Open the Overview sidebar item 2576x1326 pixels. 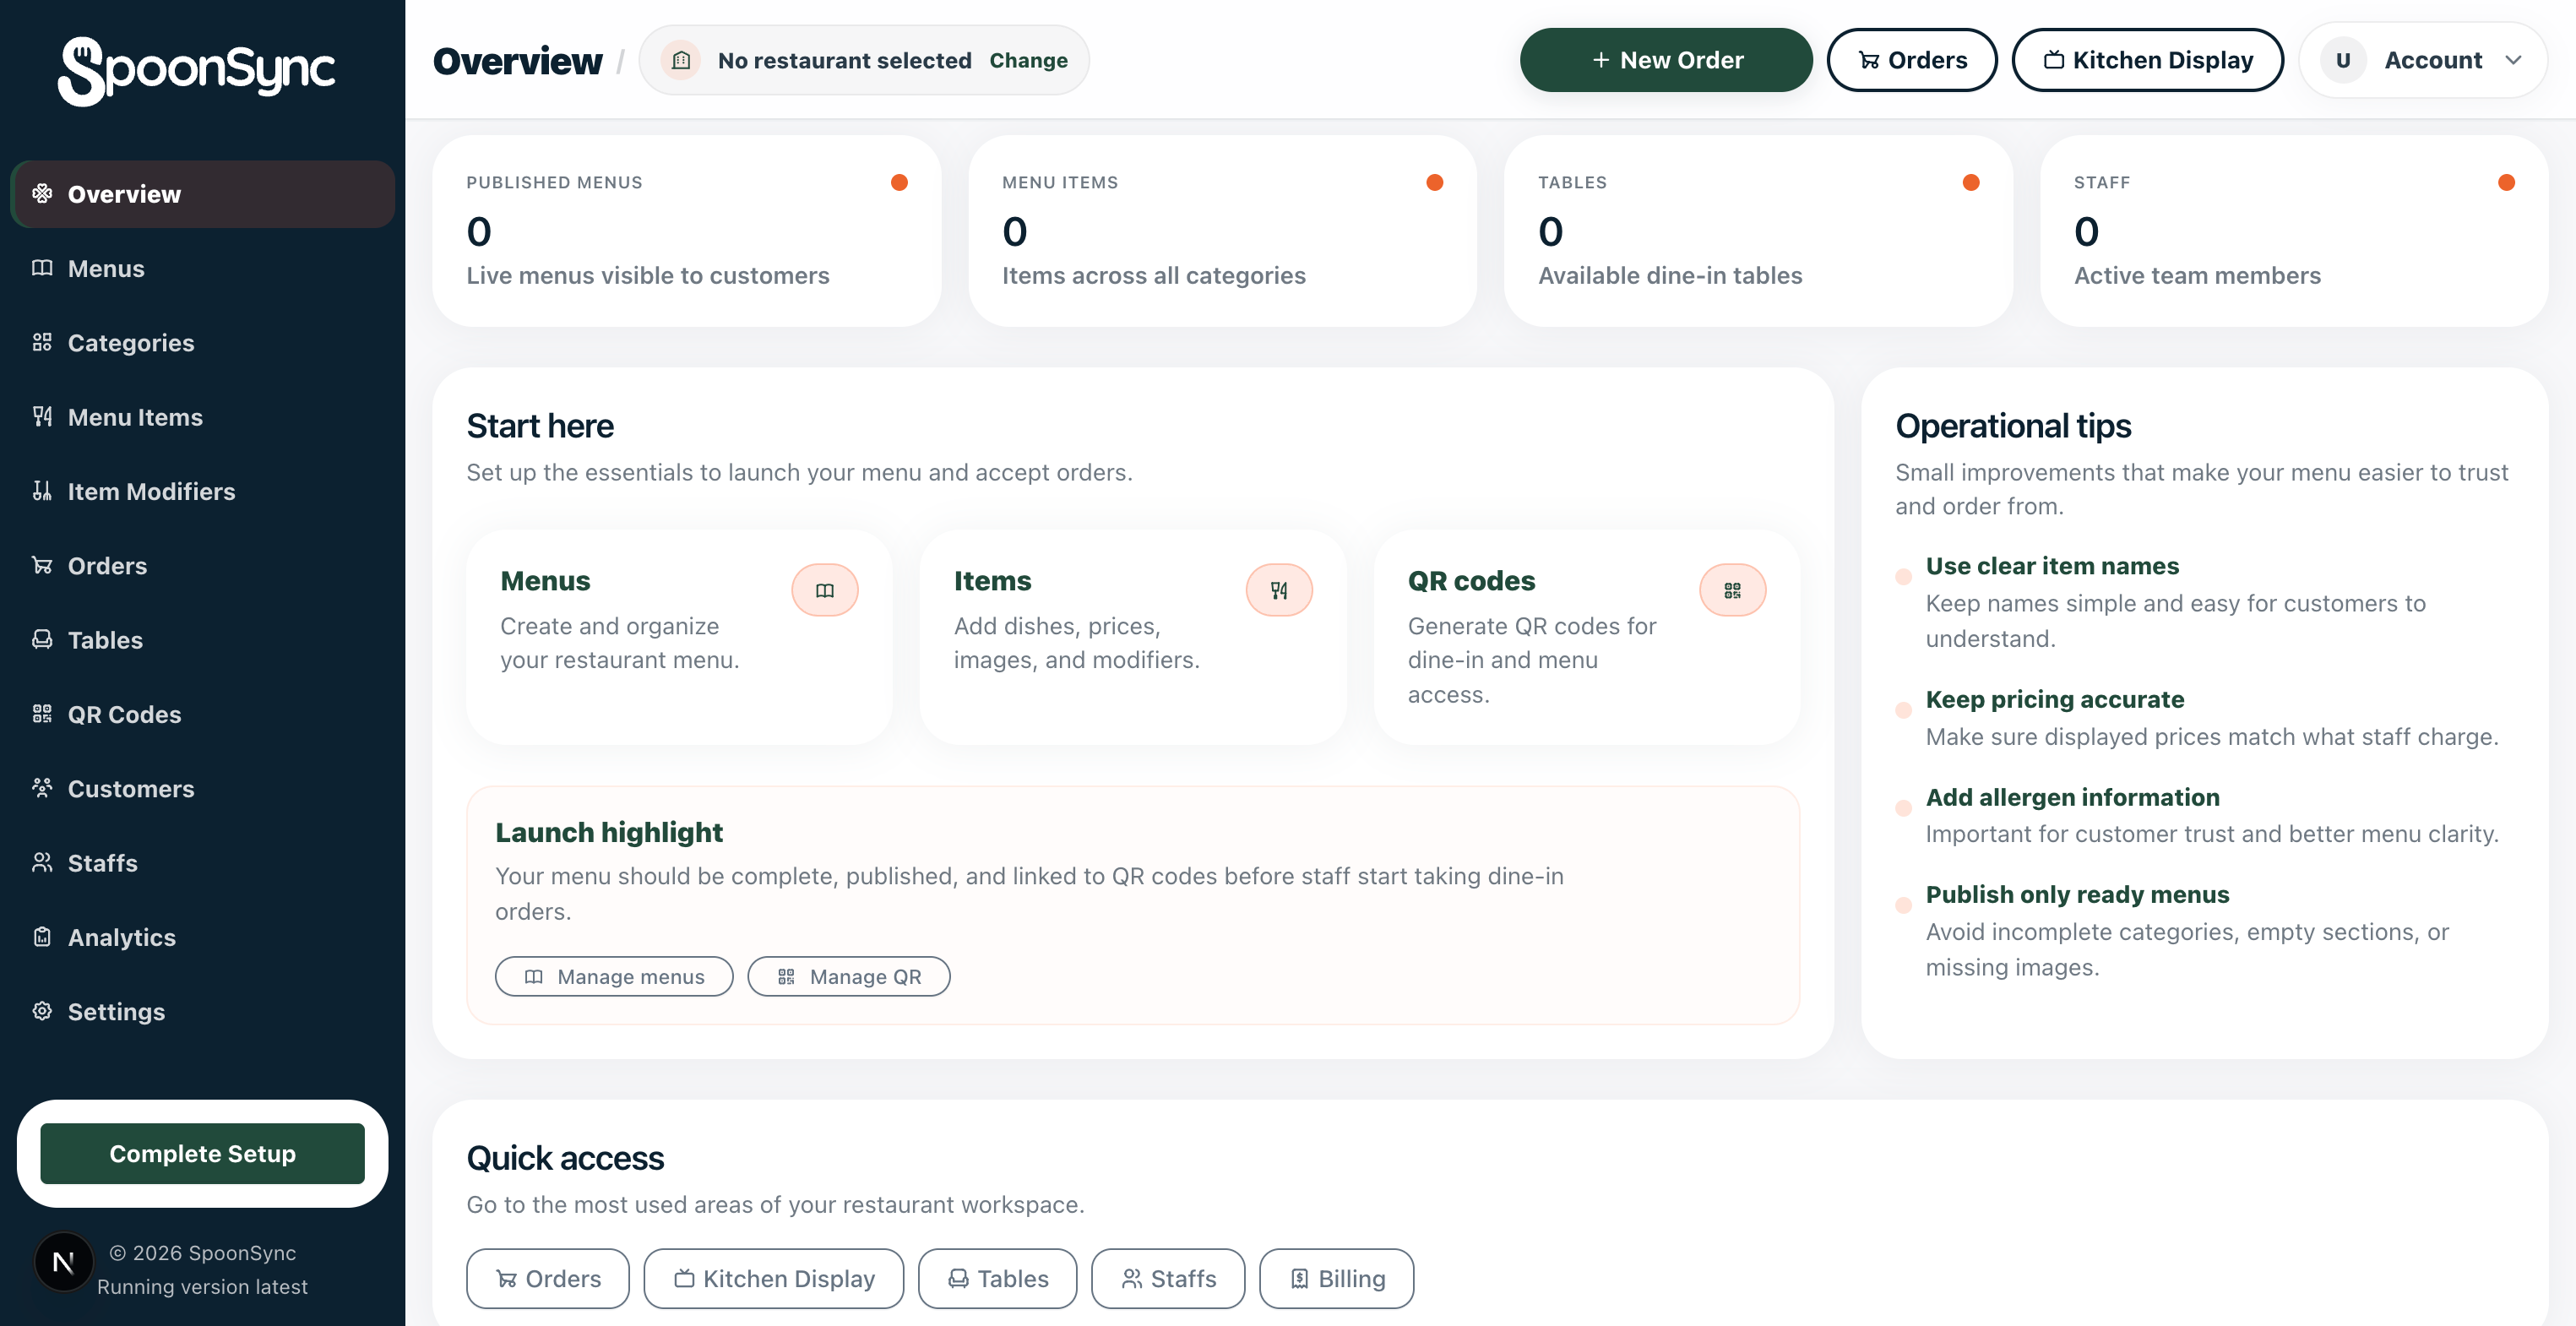coord(203,194)
